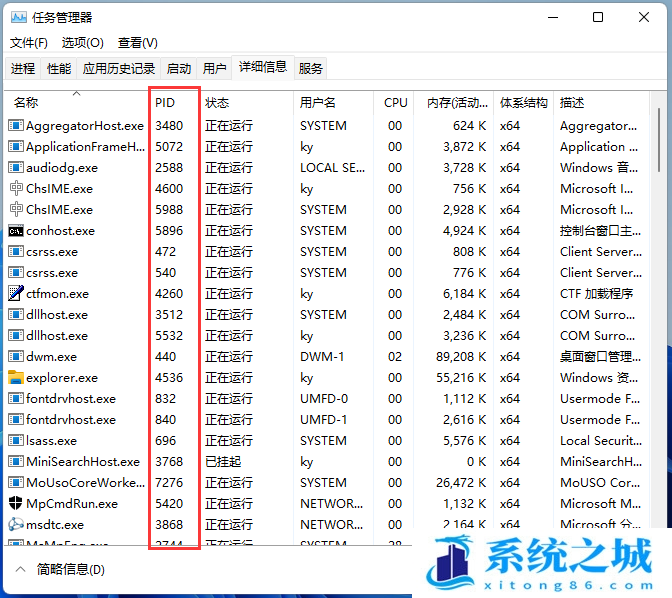Click csrss.exe icon with PID 472
The image size is (672, 598).
(x=16, y=252)
